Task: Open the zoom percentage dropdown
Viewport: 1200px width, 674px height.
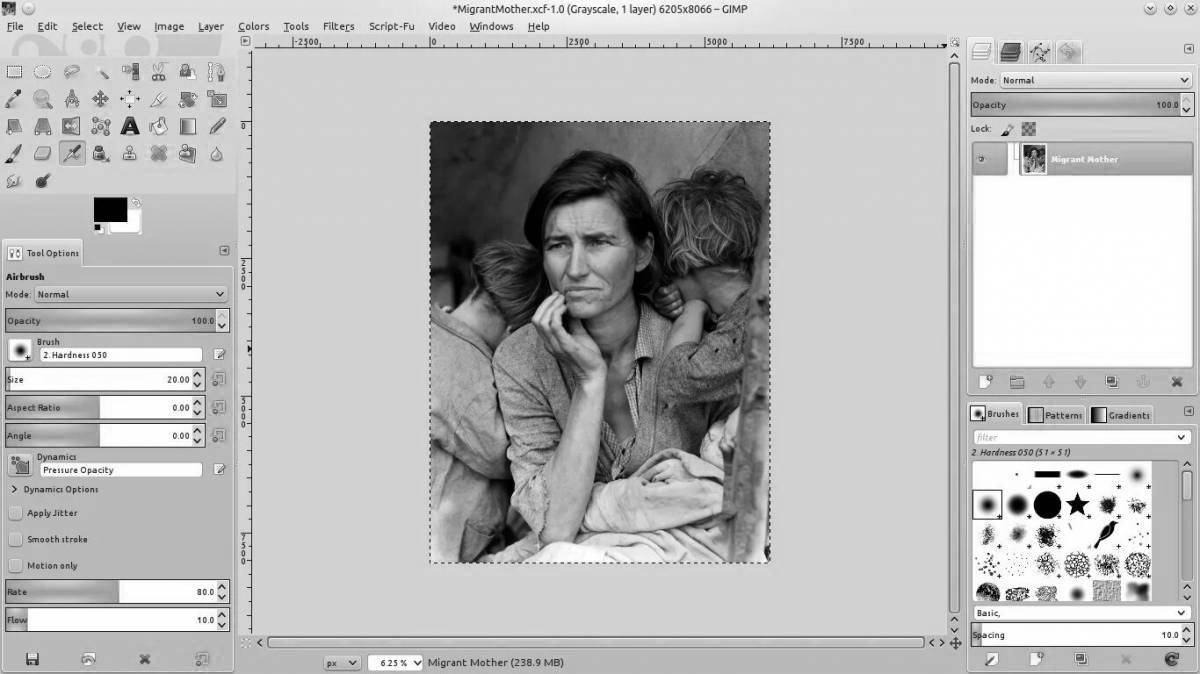Action: [x=394, y=662]
